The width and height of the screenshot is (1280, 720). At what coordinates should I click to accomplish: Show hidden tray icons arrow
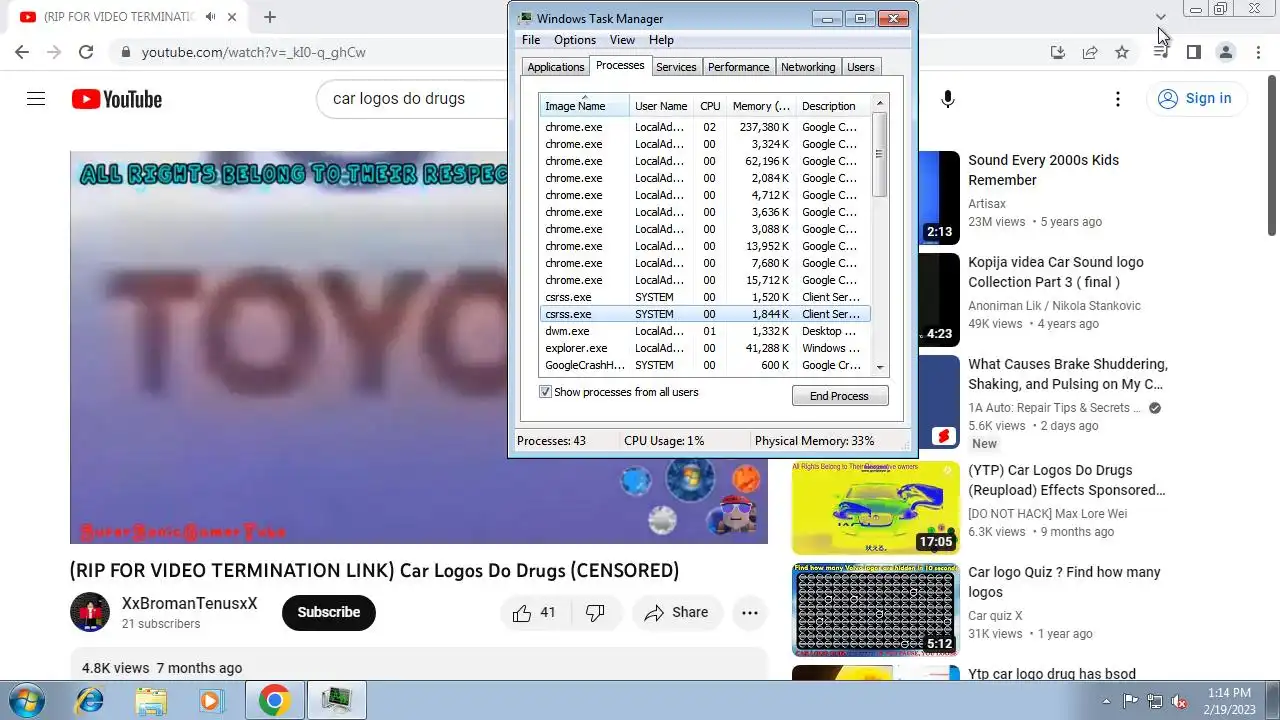(x=1106, y=701)
